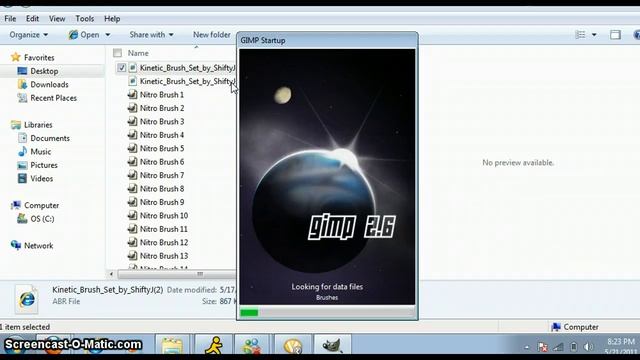Image resolution: width=640 pixels, height=360 pixels.
Task: Select the Nitro Brush 10 file name
Action: (x=164, y=216)
